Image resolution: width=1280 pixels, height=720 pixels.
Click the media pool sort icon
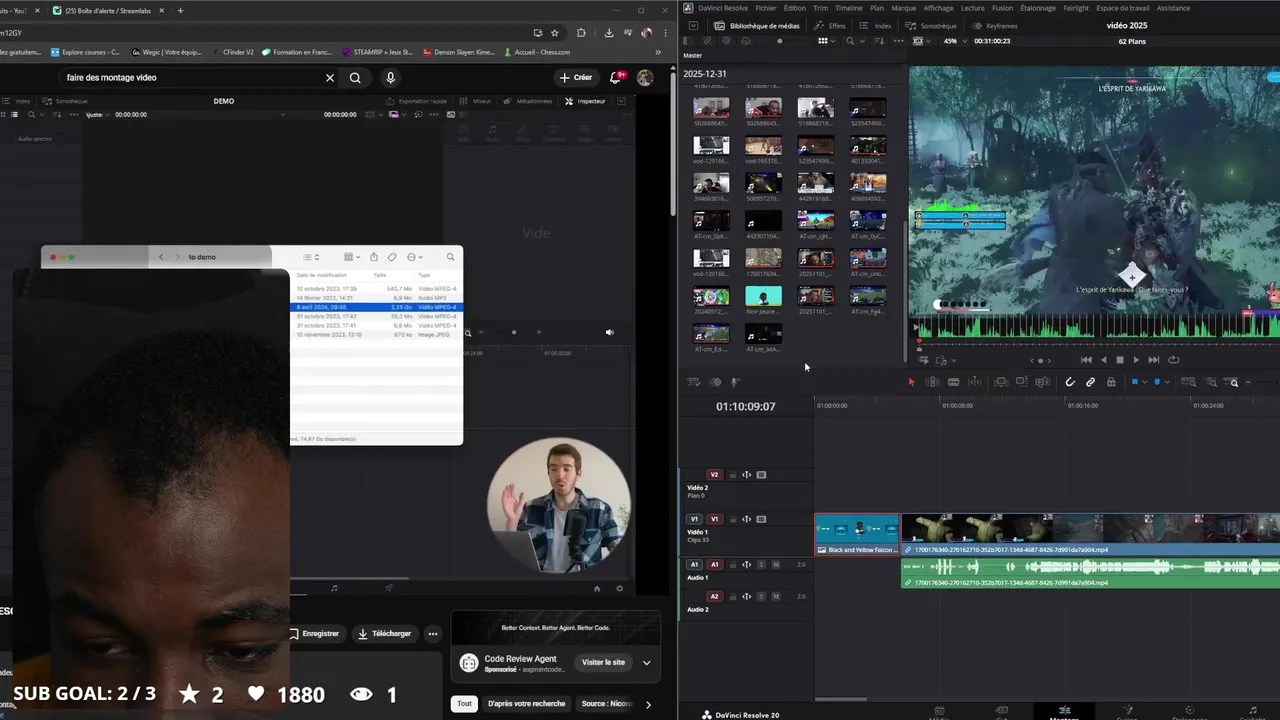click(x=879, y=41)
